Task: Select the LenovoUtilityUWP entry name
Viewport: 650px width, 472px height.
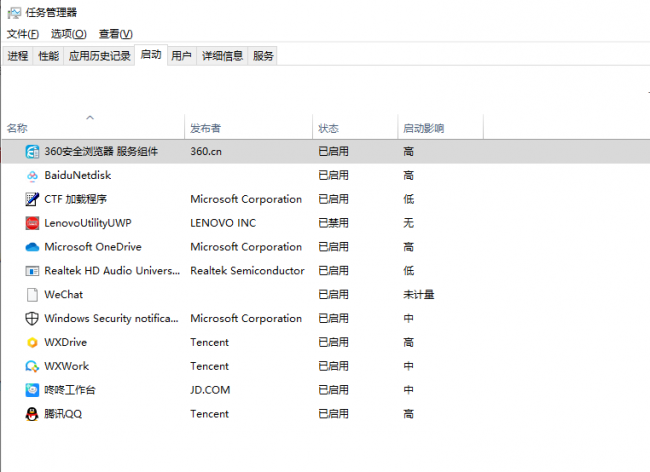Action: pos(88,223)
